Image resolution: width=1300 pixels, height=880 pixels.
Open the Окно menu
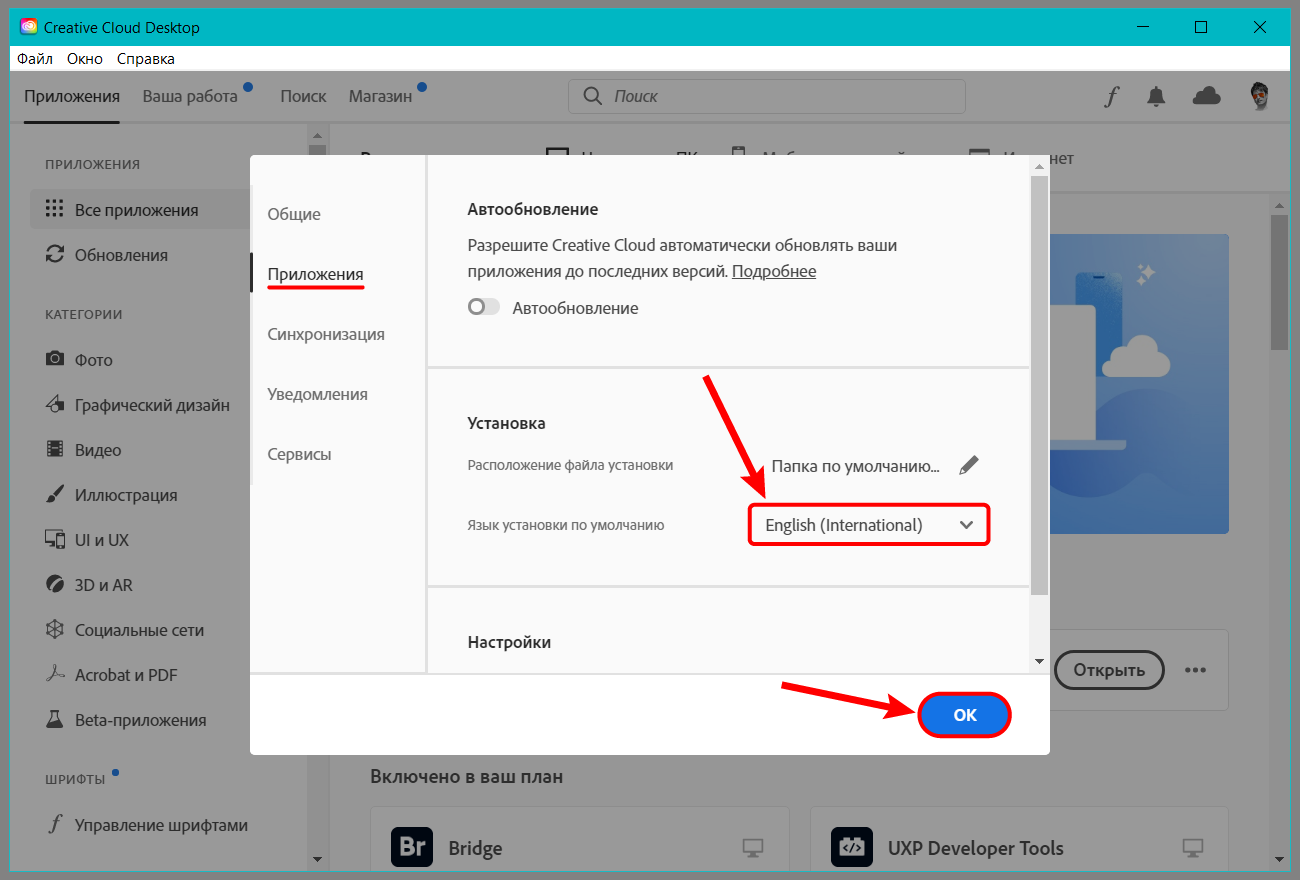pos(85,58)
